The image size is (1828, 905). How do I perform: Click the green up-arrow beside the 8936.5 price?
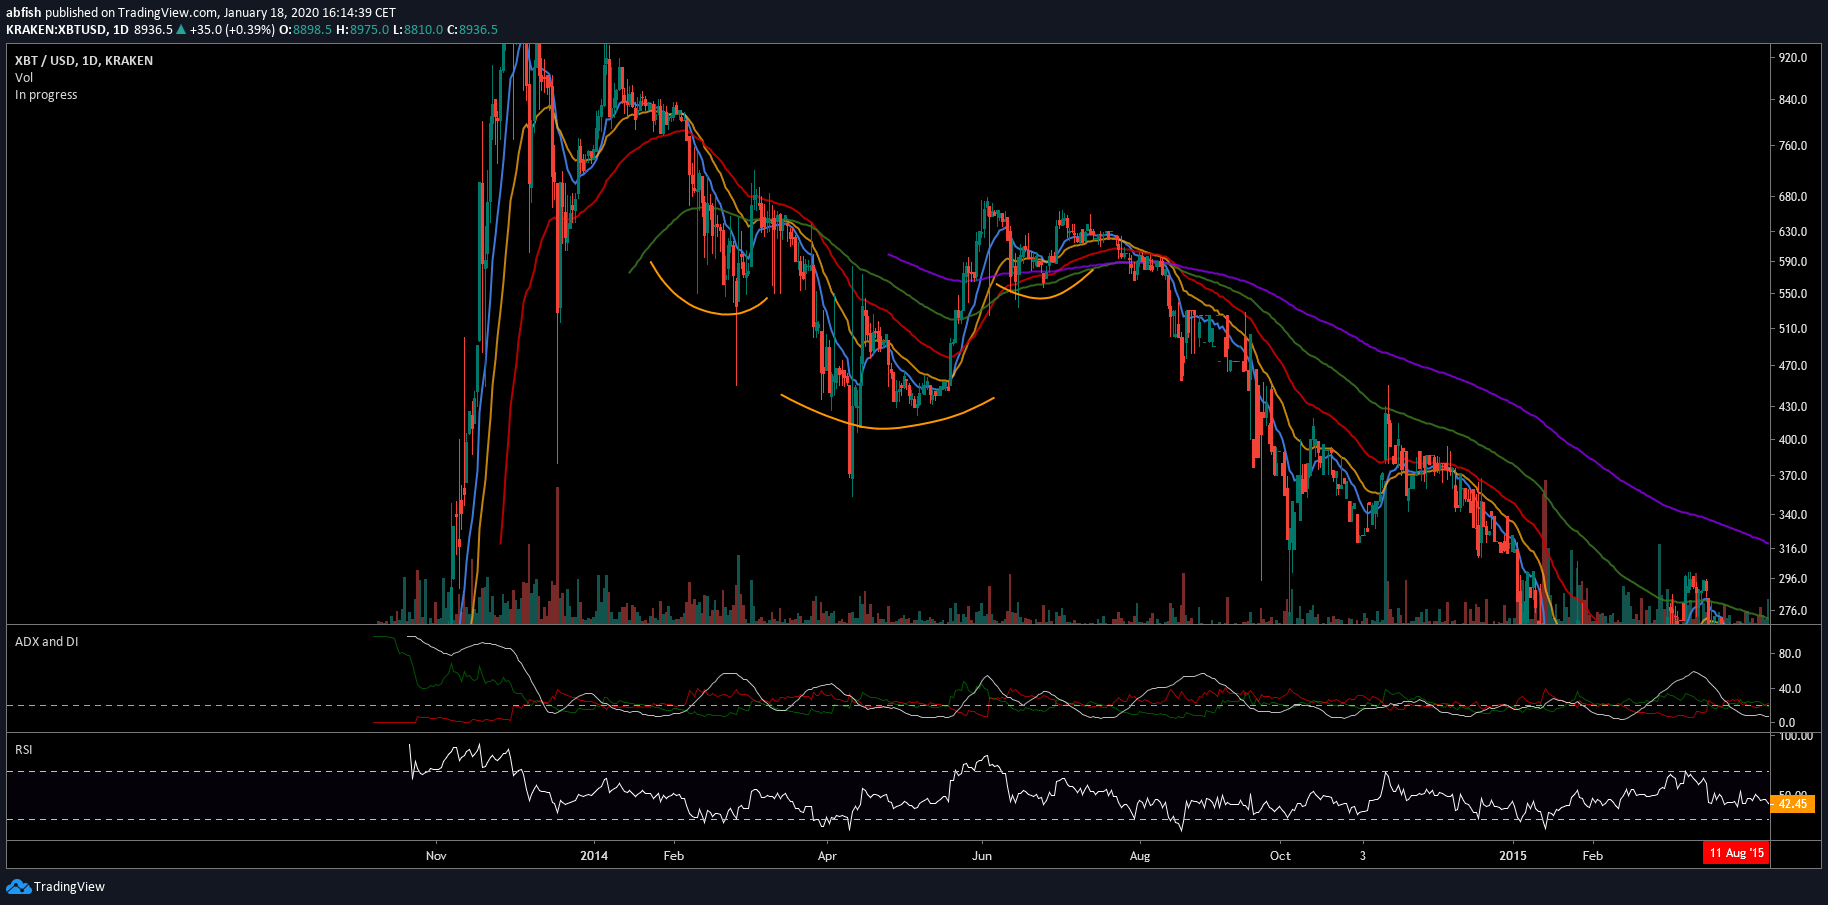[x=181, y=30]
